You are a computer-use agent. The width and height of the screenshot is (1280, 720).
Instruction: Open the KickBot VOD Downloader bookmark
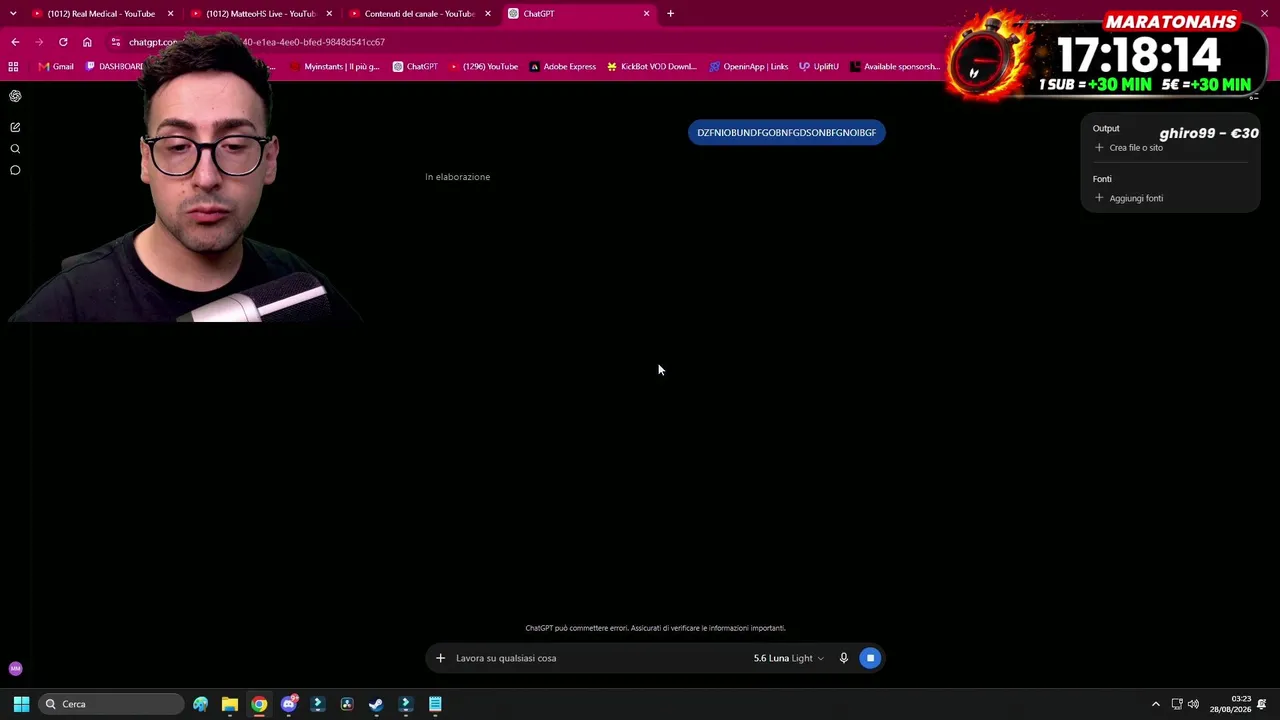click(x=652, y=67)
